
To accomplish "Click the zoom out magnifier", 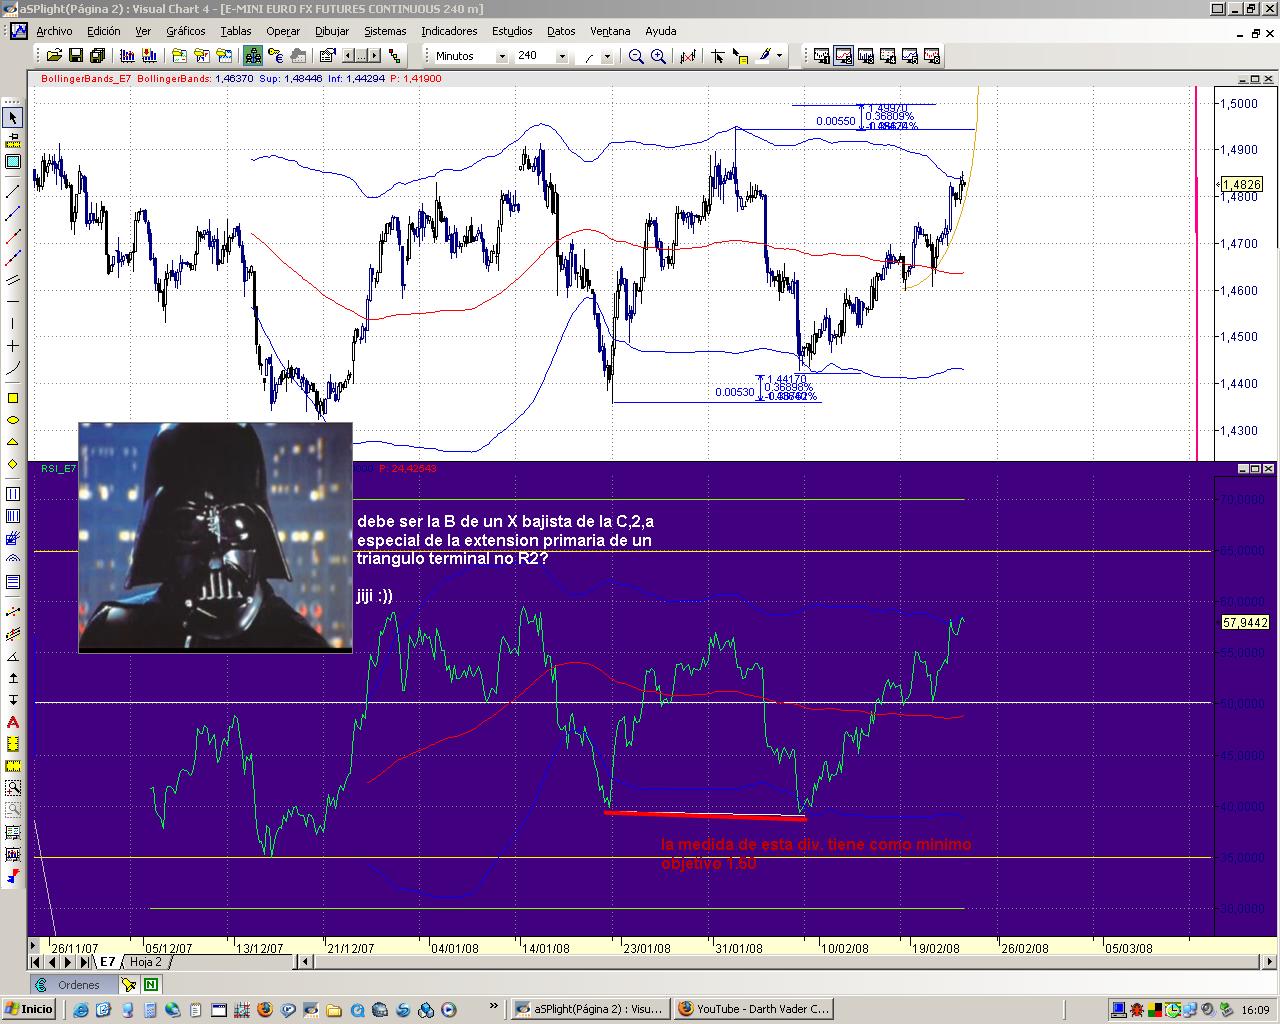I will click(636, 56).
